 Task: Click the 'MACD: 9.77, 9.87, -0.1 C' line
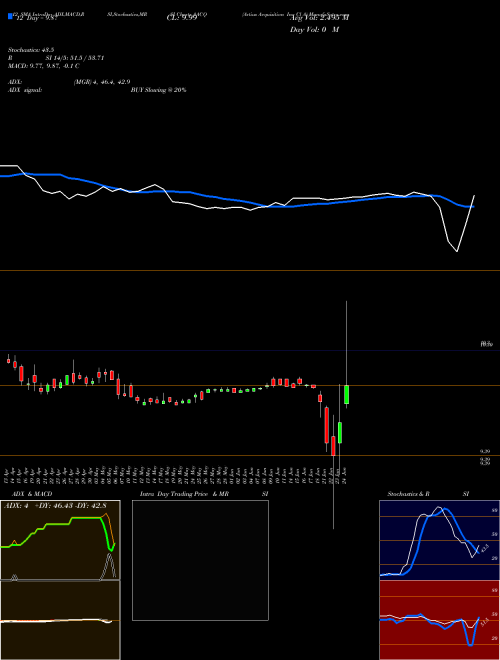click(x=43, y=66)
